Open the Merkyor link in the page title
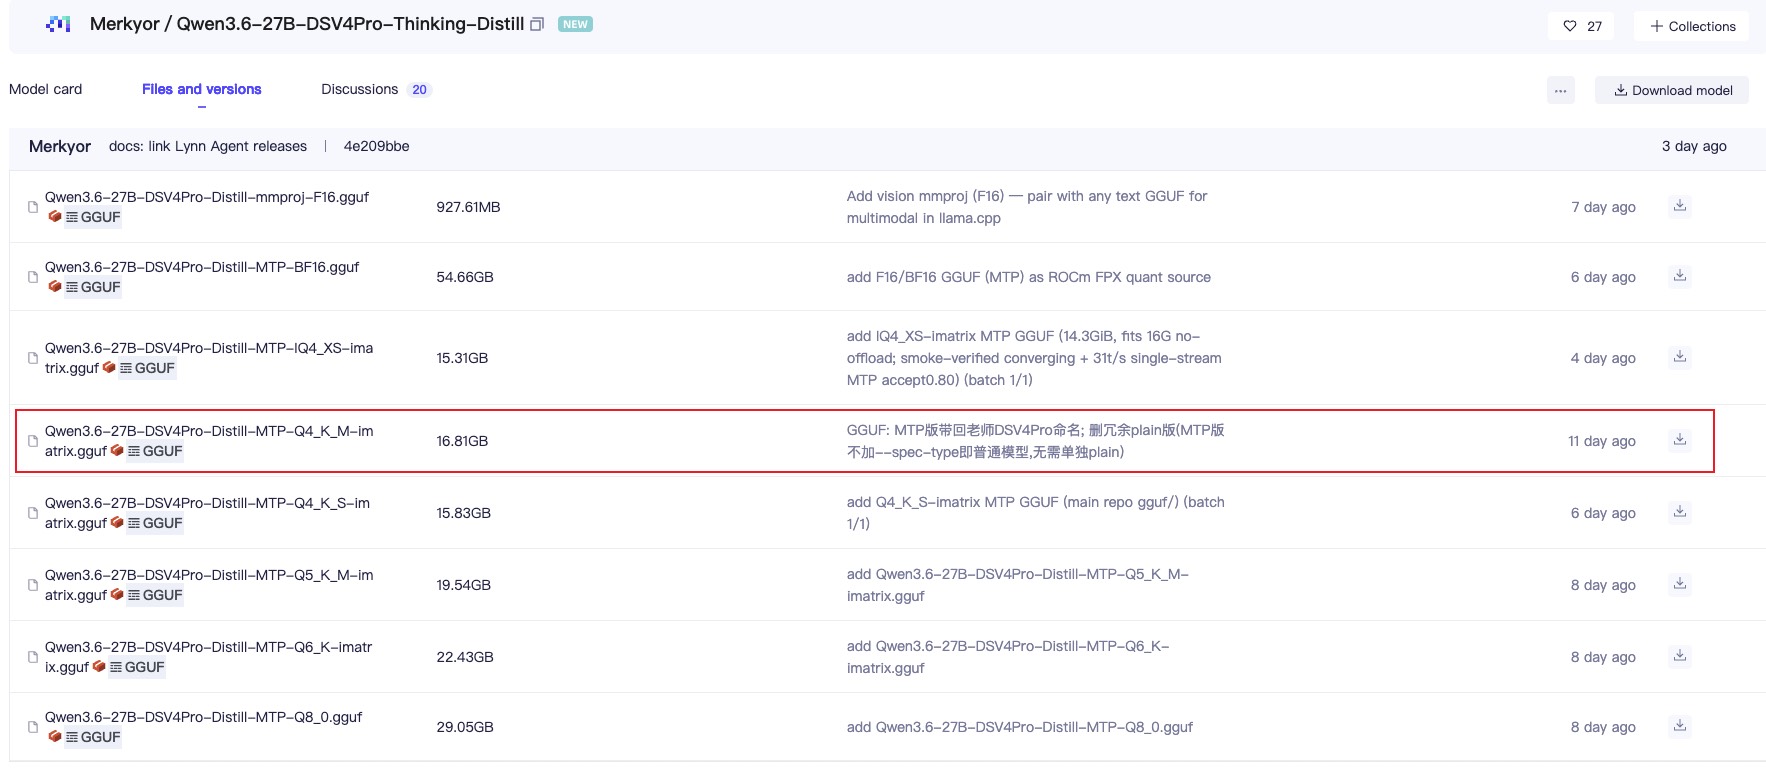Viewport: 1766px width, 768px height. (124, 24)
